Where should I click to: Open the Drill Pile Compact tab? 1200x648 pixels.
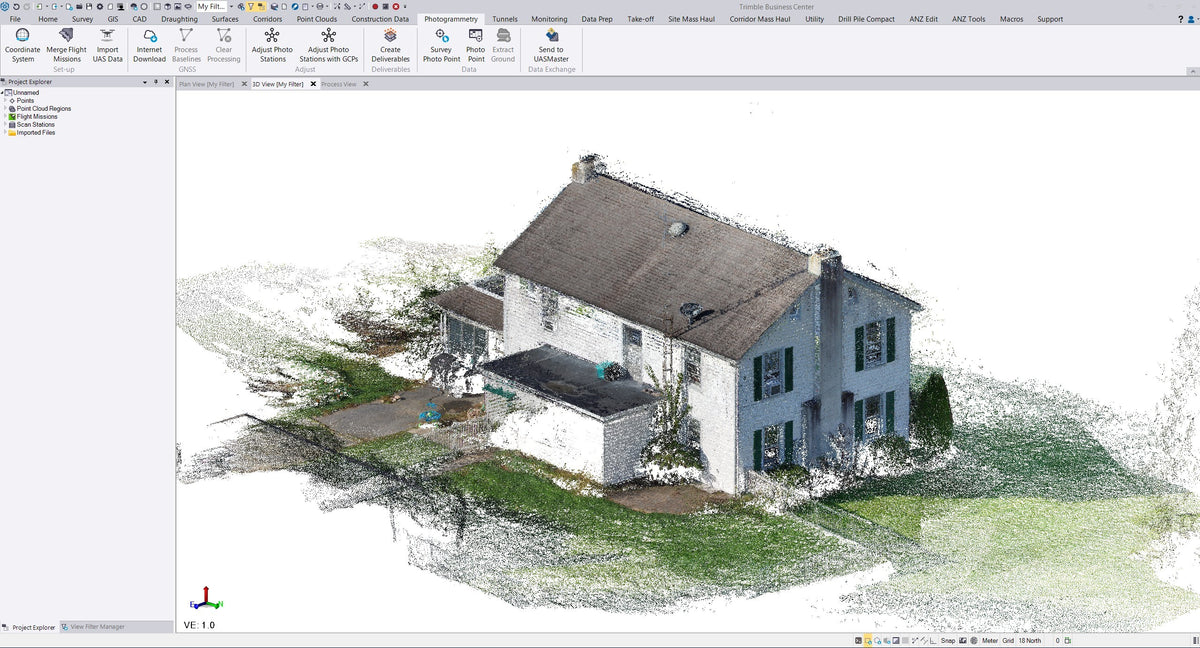[x=866, y=19]
